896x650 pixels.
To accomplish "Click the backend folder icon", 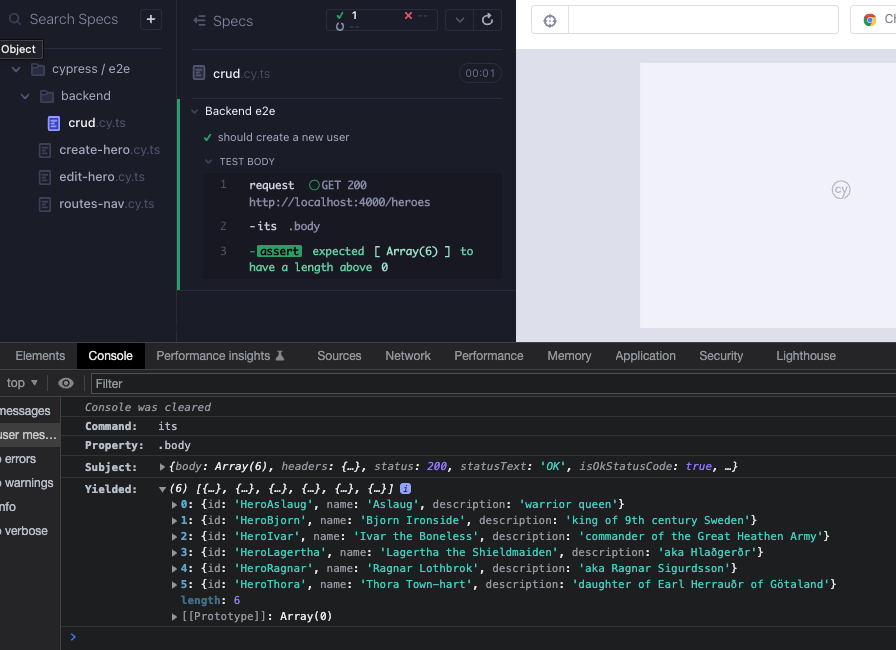I will pos(47,96).
